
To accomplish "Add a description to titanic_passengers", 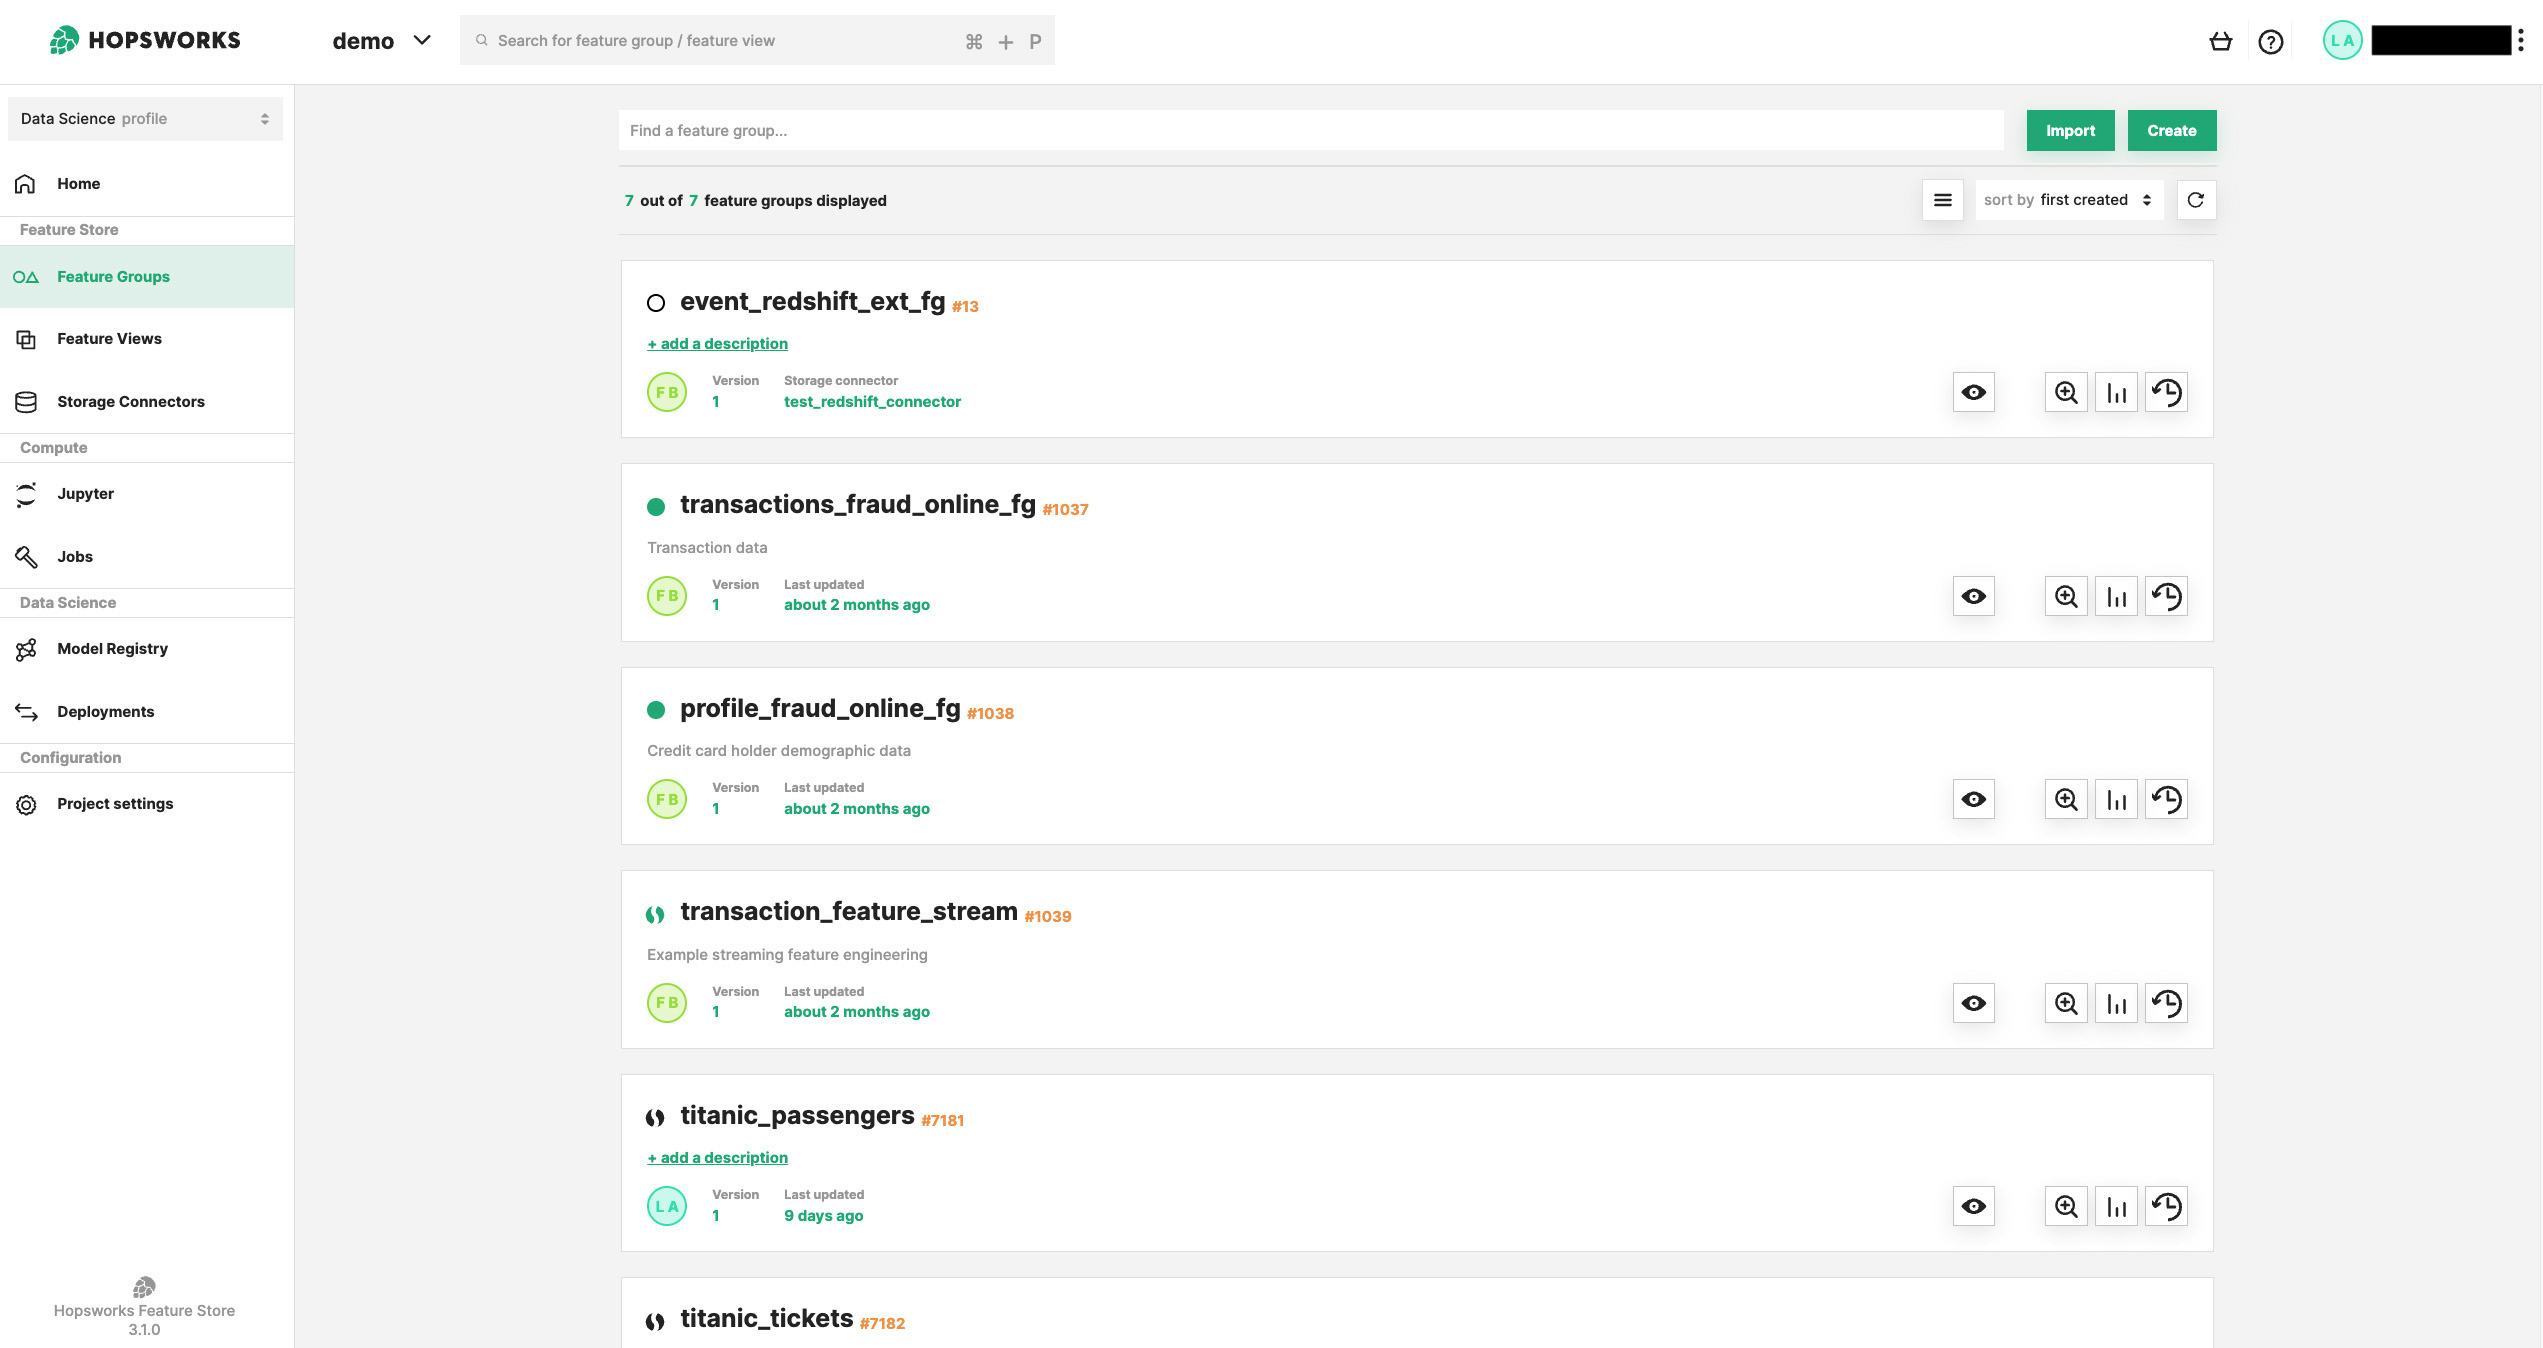I will pos(717,1157).
